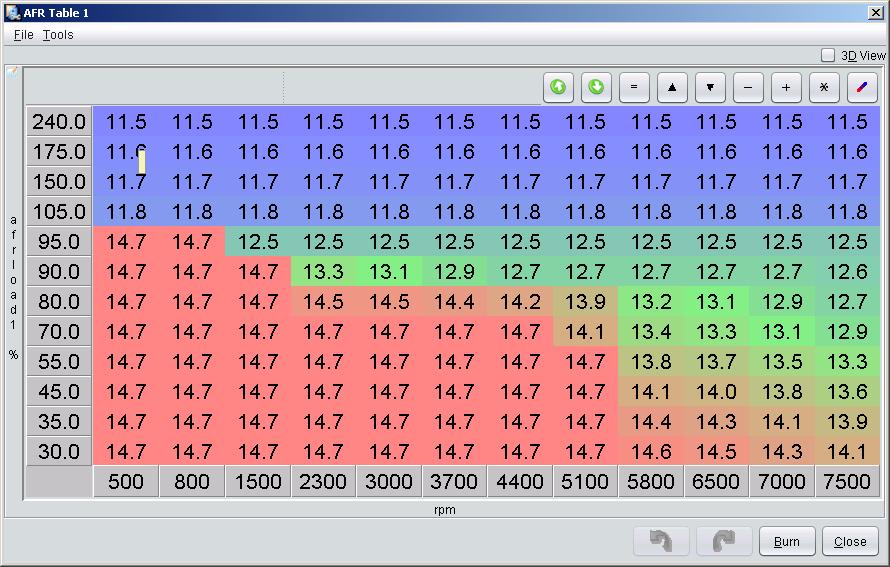Image resolution: width=890 pixels, height=567 pixels.
Task: Select the 14.4 cell at 80.0 load, 3700 rpm
Action: coord(454,301)
